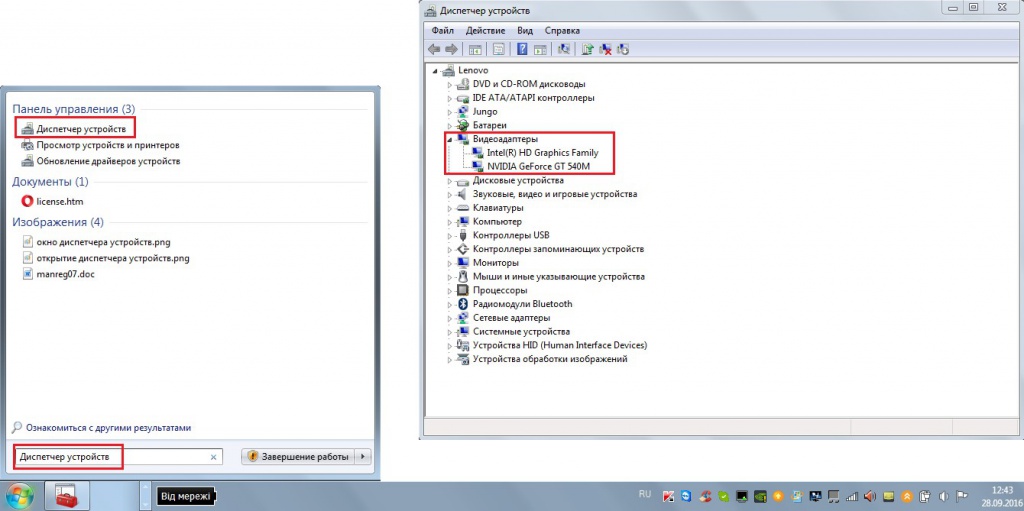Select the mouse icon beside Мыши и иные указывающие устройства
This screenshot has height=511, width=1024.
pos(463,276)
